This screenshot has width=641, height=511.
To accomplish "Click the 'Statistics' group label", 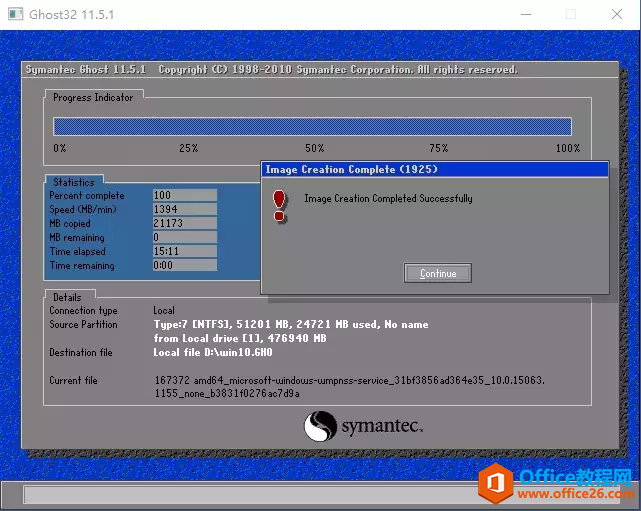I will pos(74,182).
